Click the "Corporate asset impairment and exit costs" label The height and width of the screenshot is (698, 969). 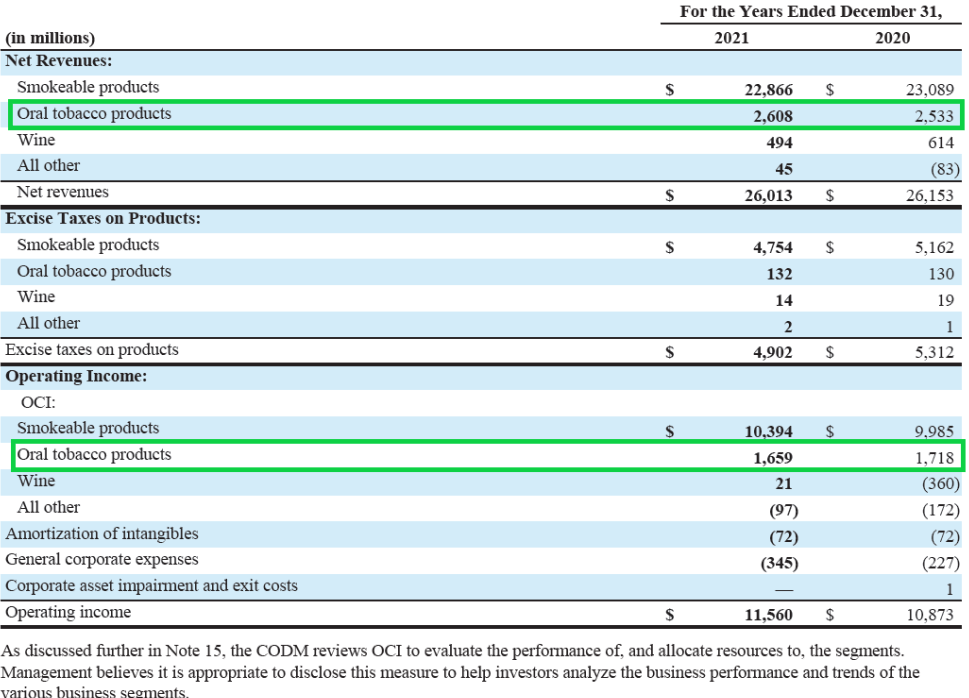coord(152,585)
